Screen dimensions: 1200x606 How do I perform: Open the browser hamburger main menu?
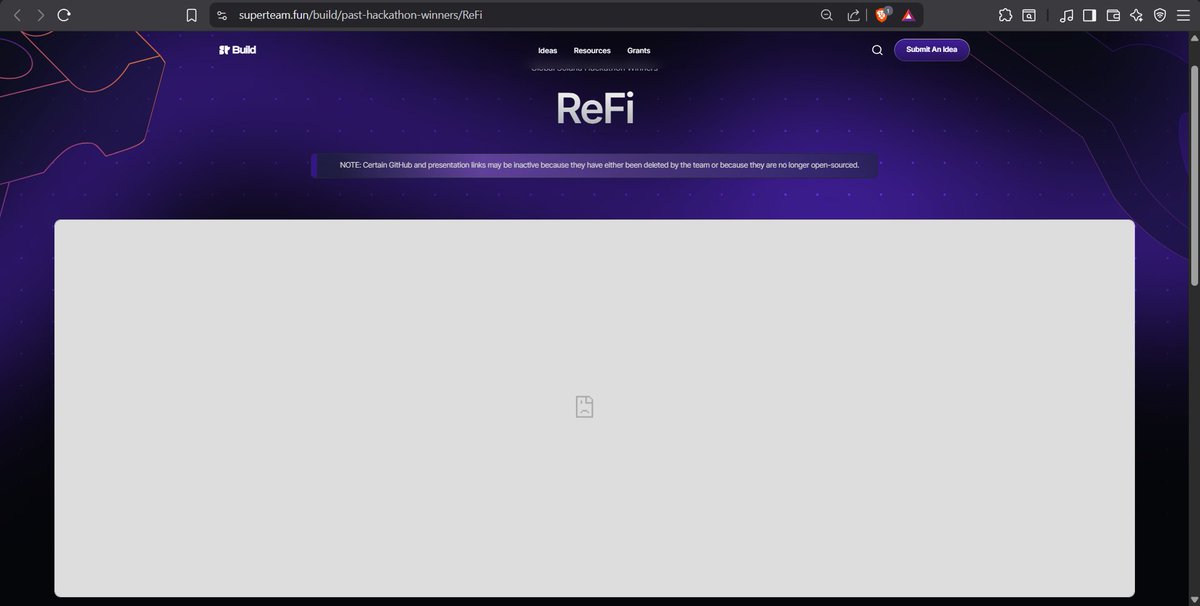(x=1183, y=15)
